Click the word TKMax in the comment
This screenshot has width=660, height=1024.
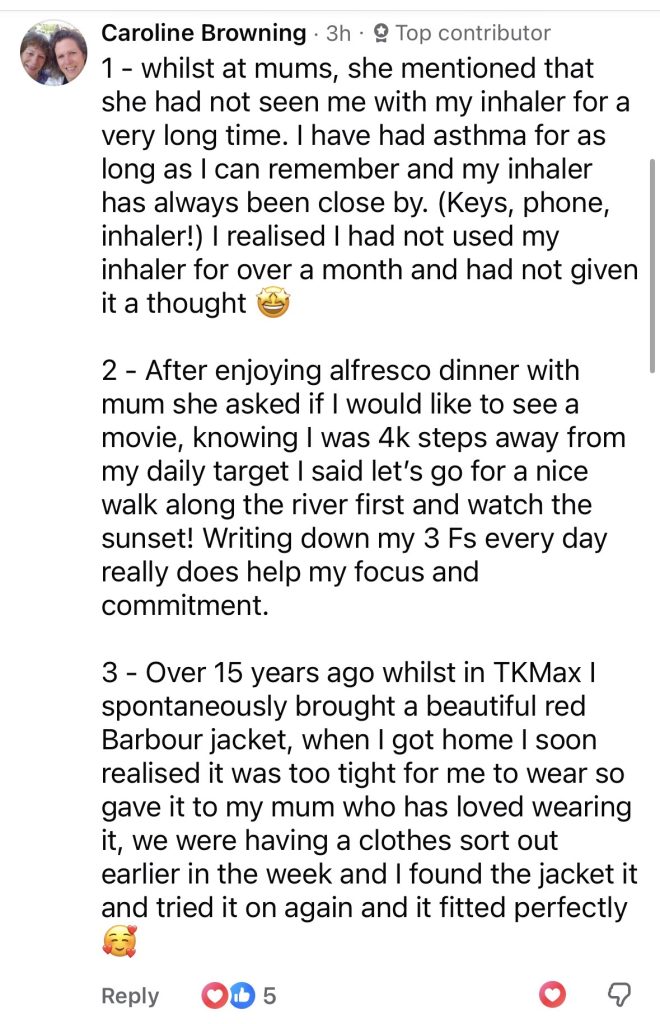(x=537, y=673)
